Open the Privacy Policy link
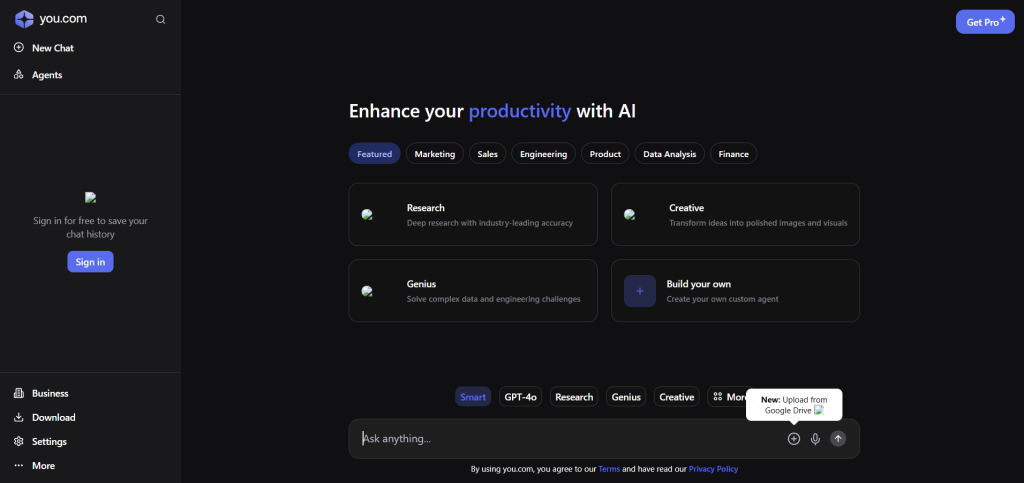The width and height of the screenshot is (1024, 483). pos(713,468)
